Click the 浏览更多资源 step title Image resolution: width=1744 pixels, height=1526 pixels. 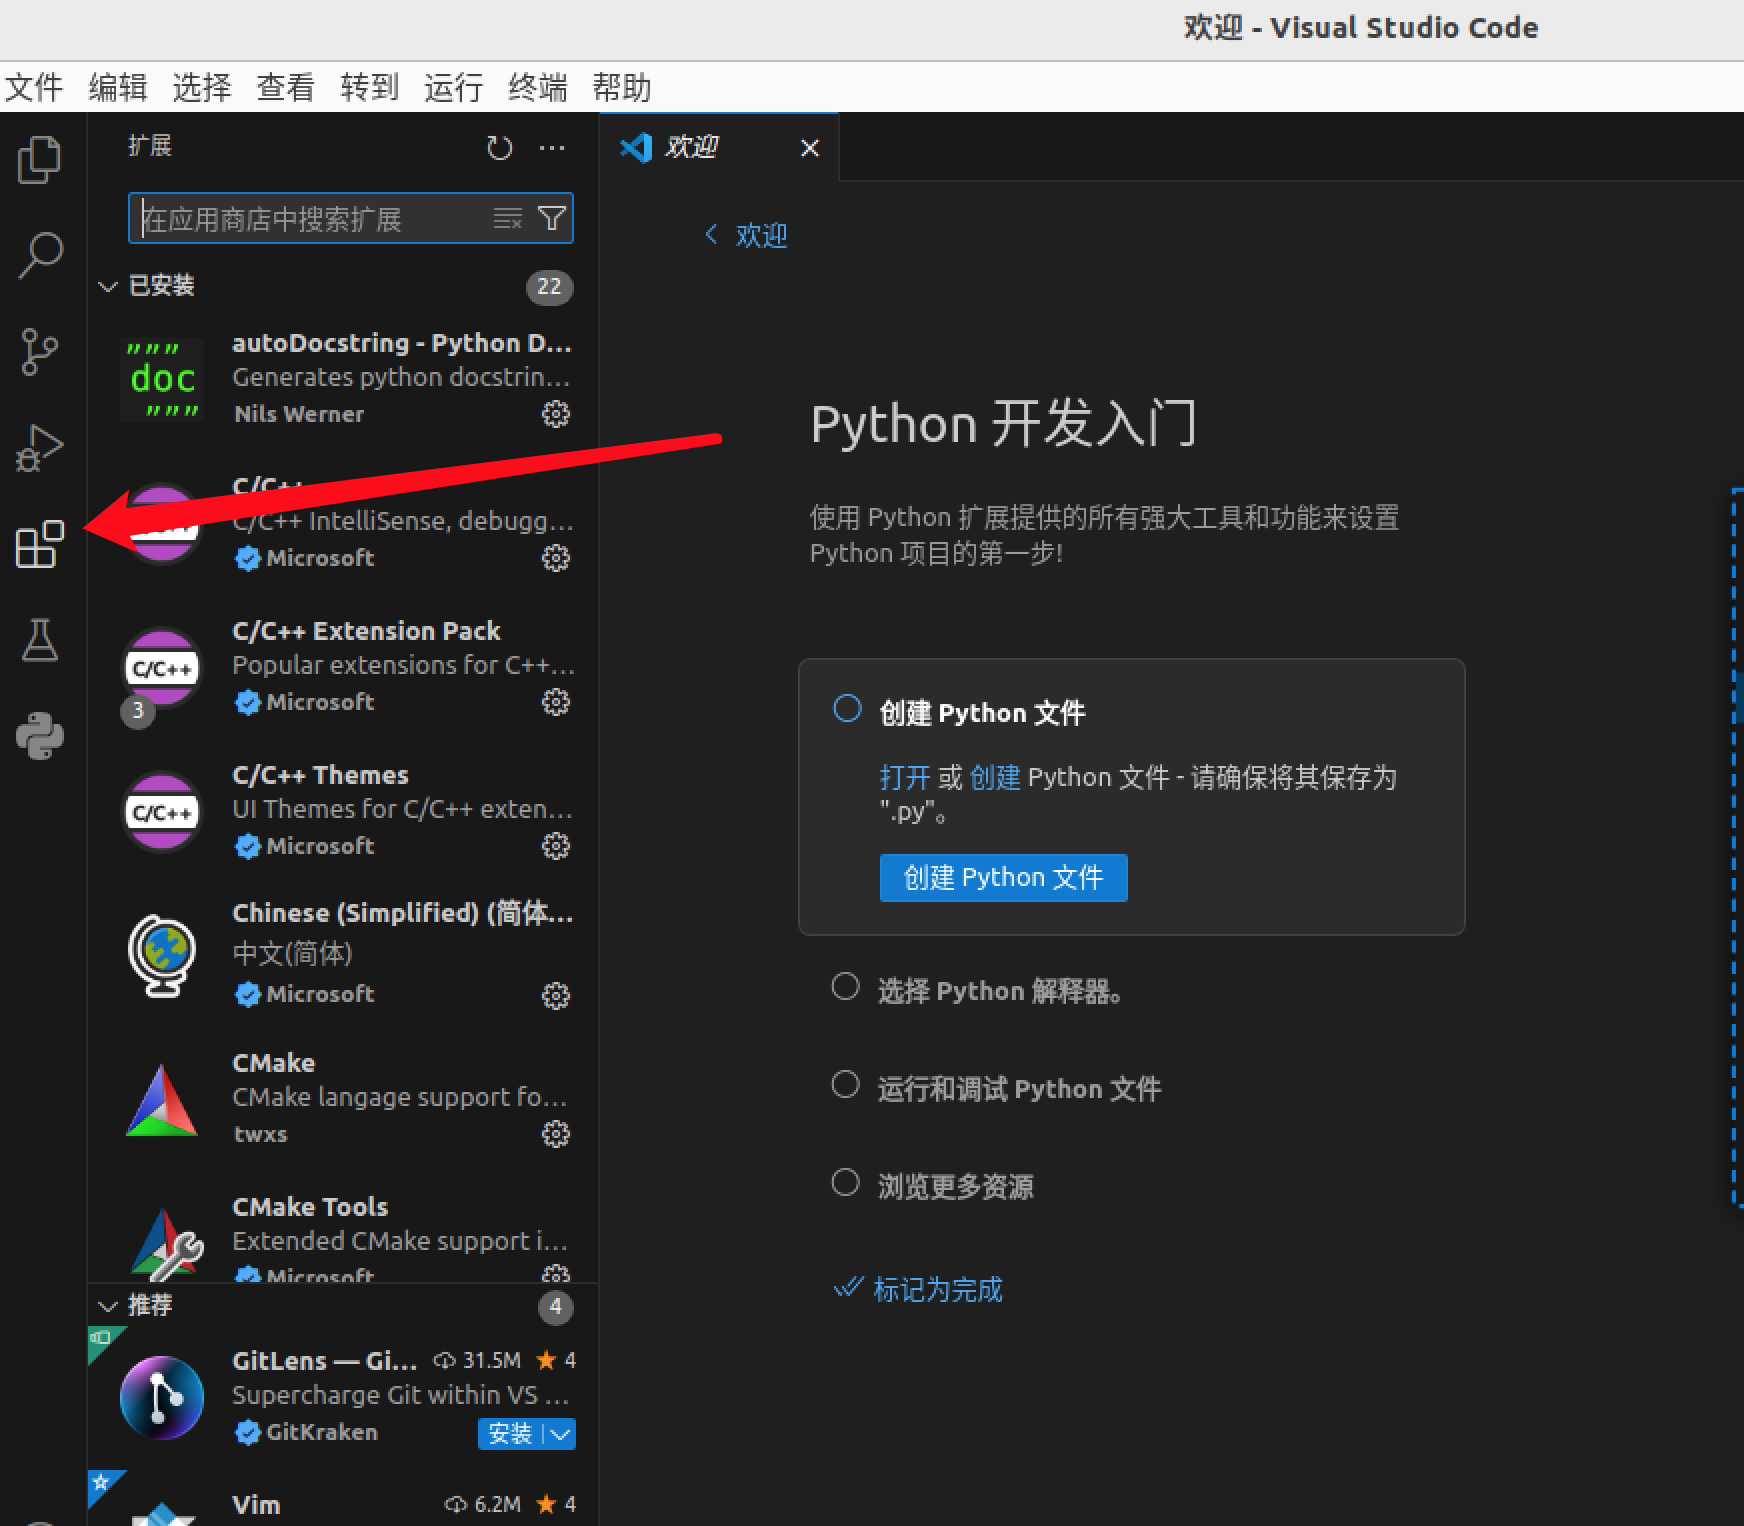pyautogui.click(x=956, y=1187)
